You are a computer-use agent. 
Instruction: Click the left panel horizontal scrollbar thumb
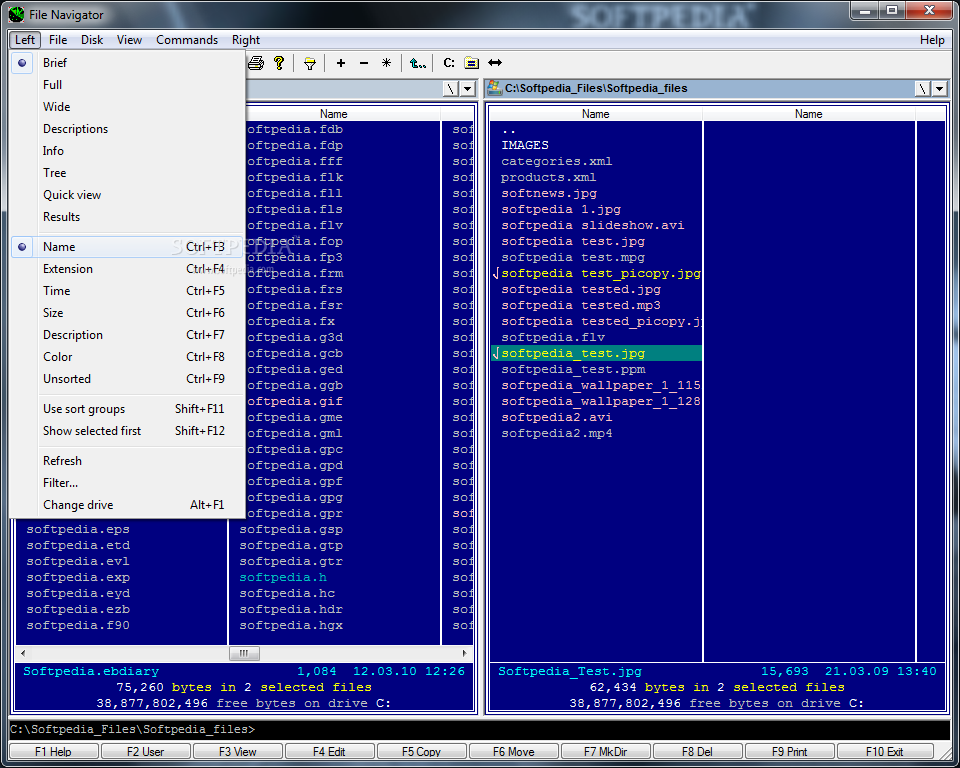[244, 653]
